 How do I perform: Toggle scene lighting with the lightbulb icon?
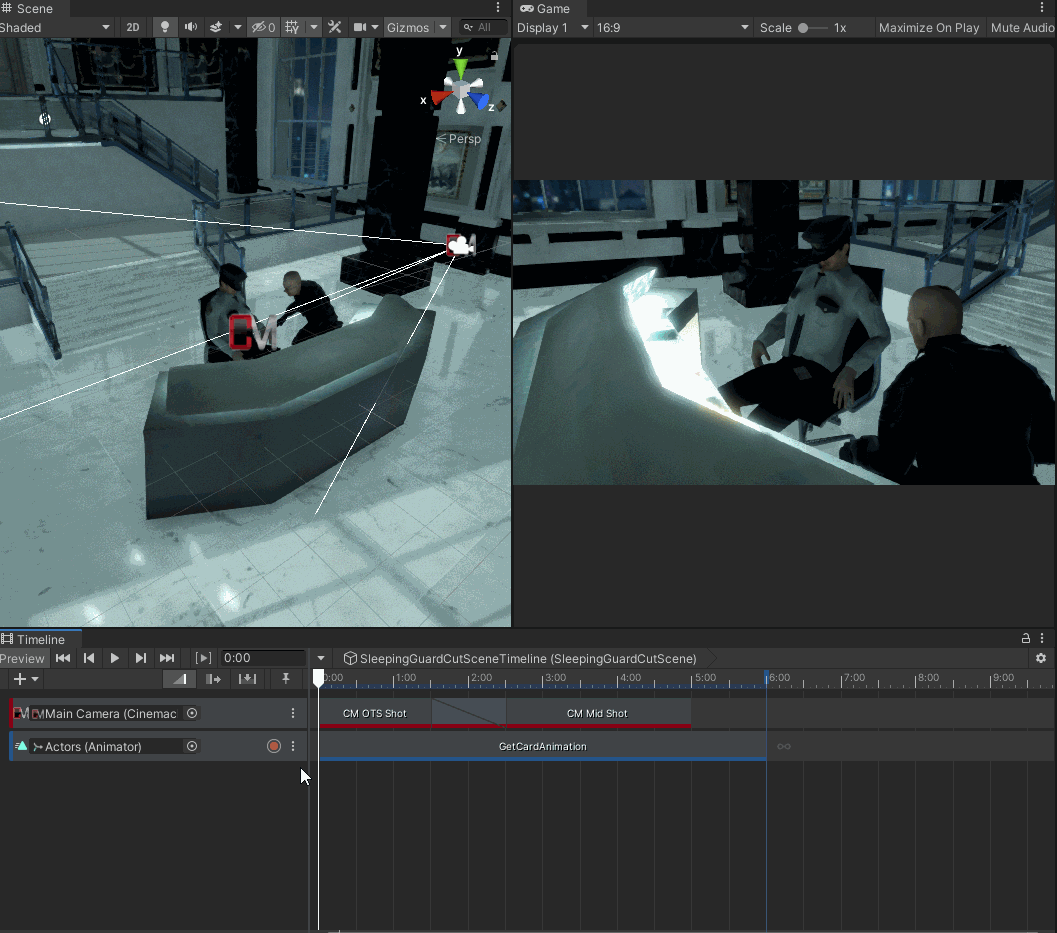165,28
